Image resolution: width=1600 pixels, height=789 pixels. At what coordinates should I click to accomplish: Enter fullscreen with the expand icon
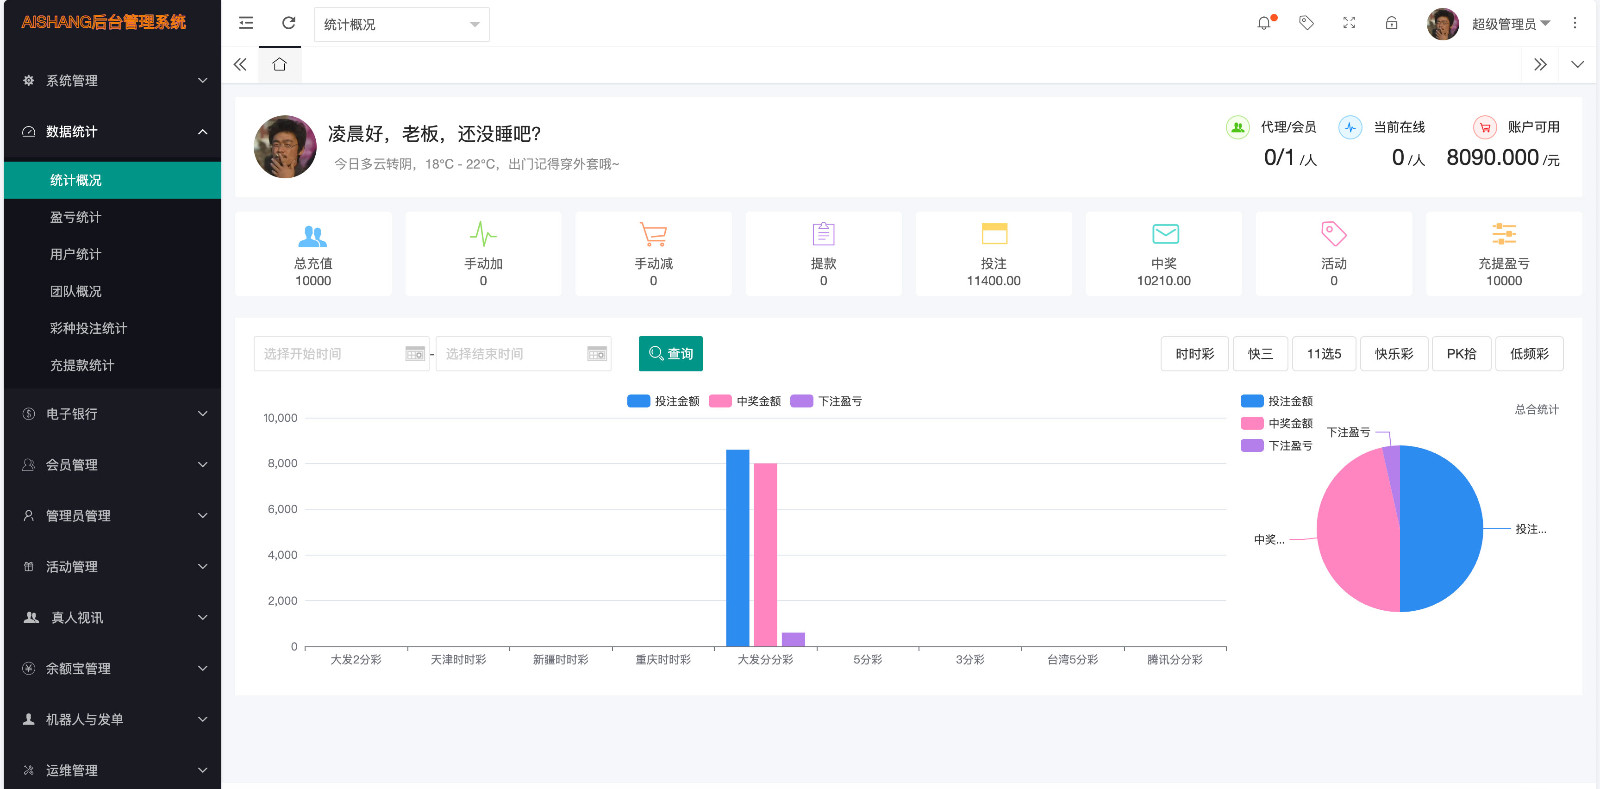click(1349, 23)
